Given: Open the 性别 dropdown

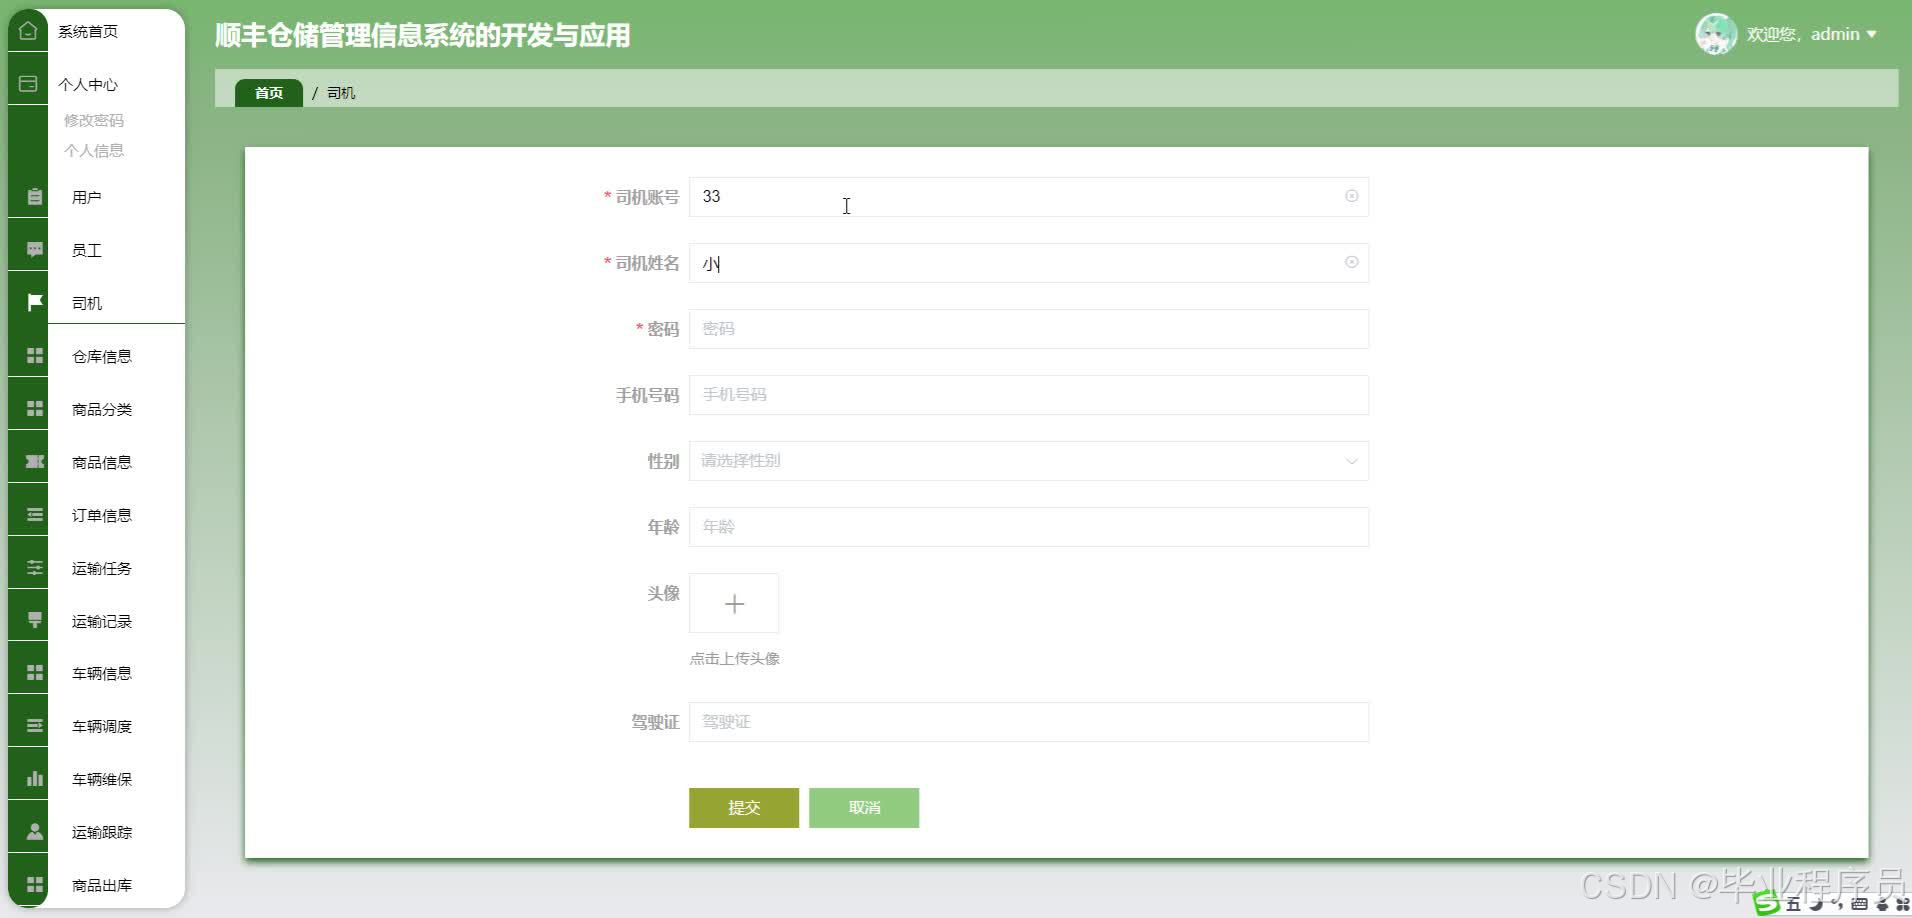Looking at the screenshot, I should pos(1028,461).
